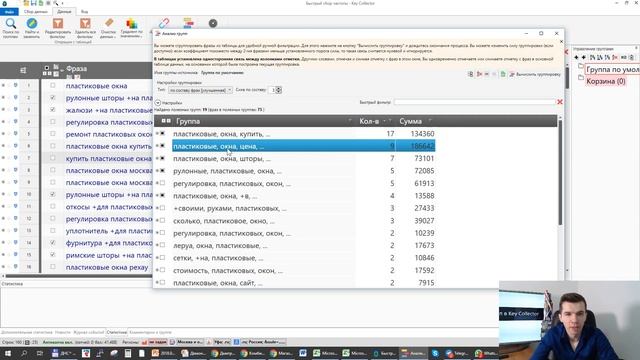Click the table columns icon in main grid header
This screenshot has width=640, height=360.
(x=23, y=70)
